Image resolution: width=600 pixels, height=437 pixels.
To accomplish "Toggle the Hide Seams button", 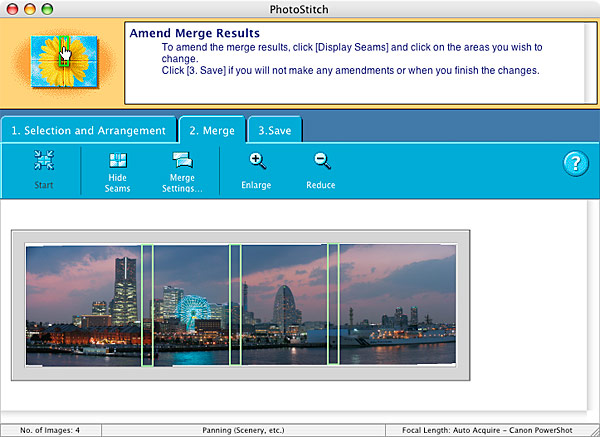I will pos(117,172).
